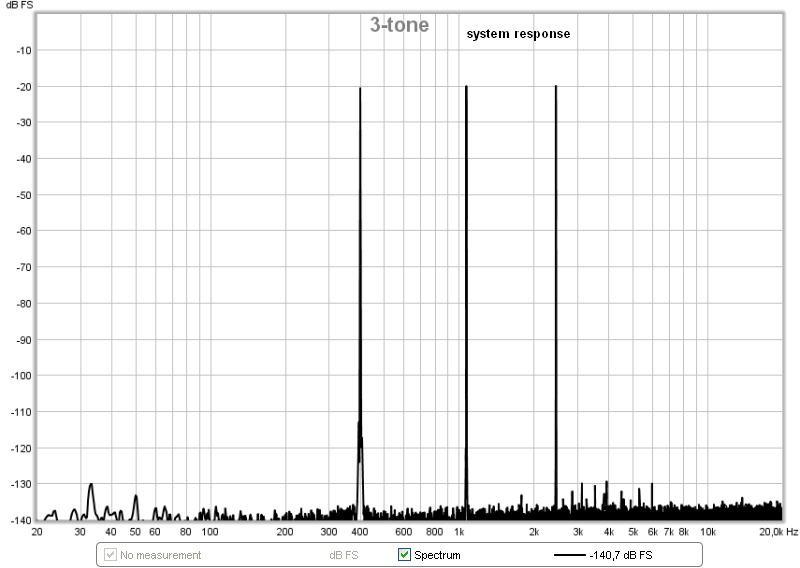The height and width of the screenshot is (568, 800).
Task: Click the noise peak at 50 Hz
Action: tap(136, 505)
